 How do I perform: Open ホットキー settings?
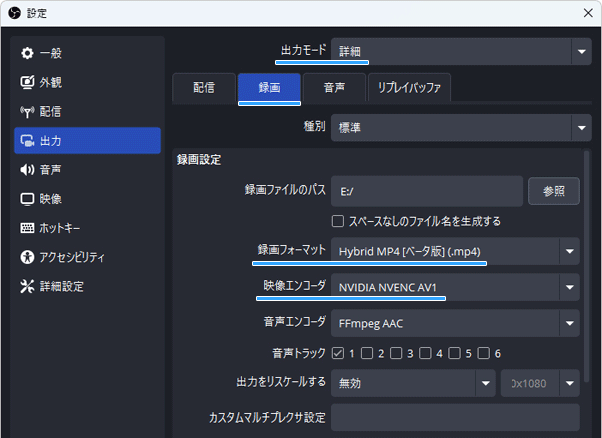[88, 228]
